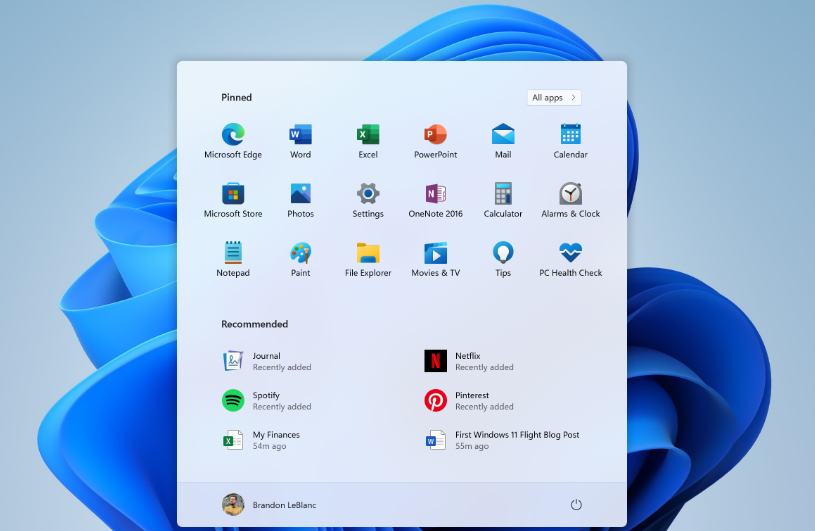Open the Calendar app
Screen dimensions: 815x531
pos(571,141)
